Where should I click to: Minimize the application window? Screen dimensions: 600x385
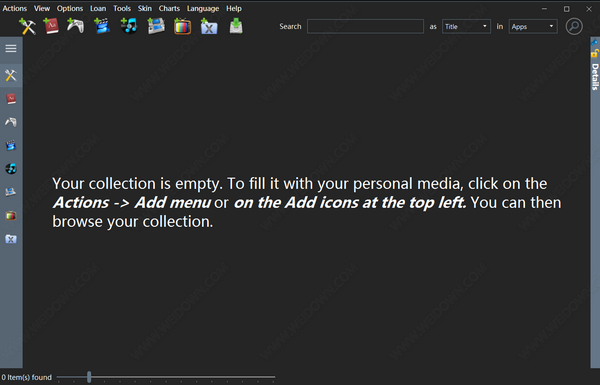[x=544, y=9]
